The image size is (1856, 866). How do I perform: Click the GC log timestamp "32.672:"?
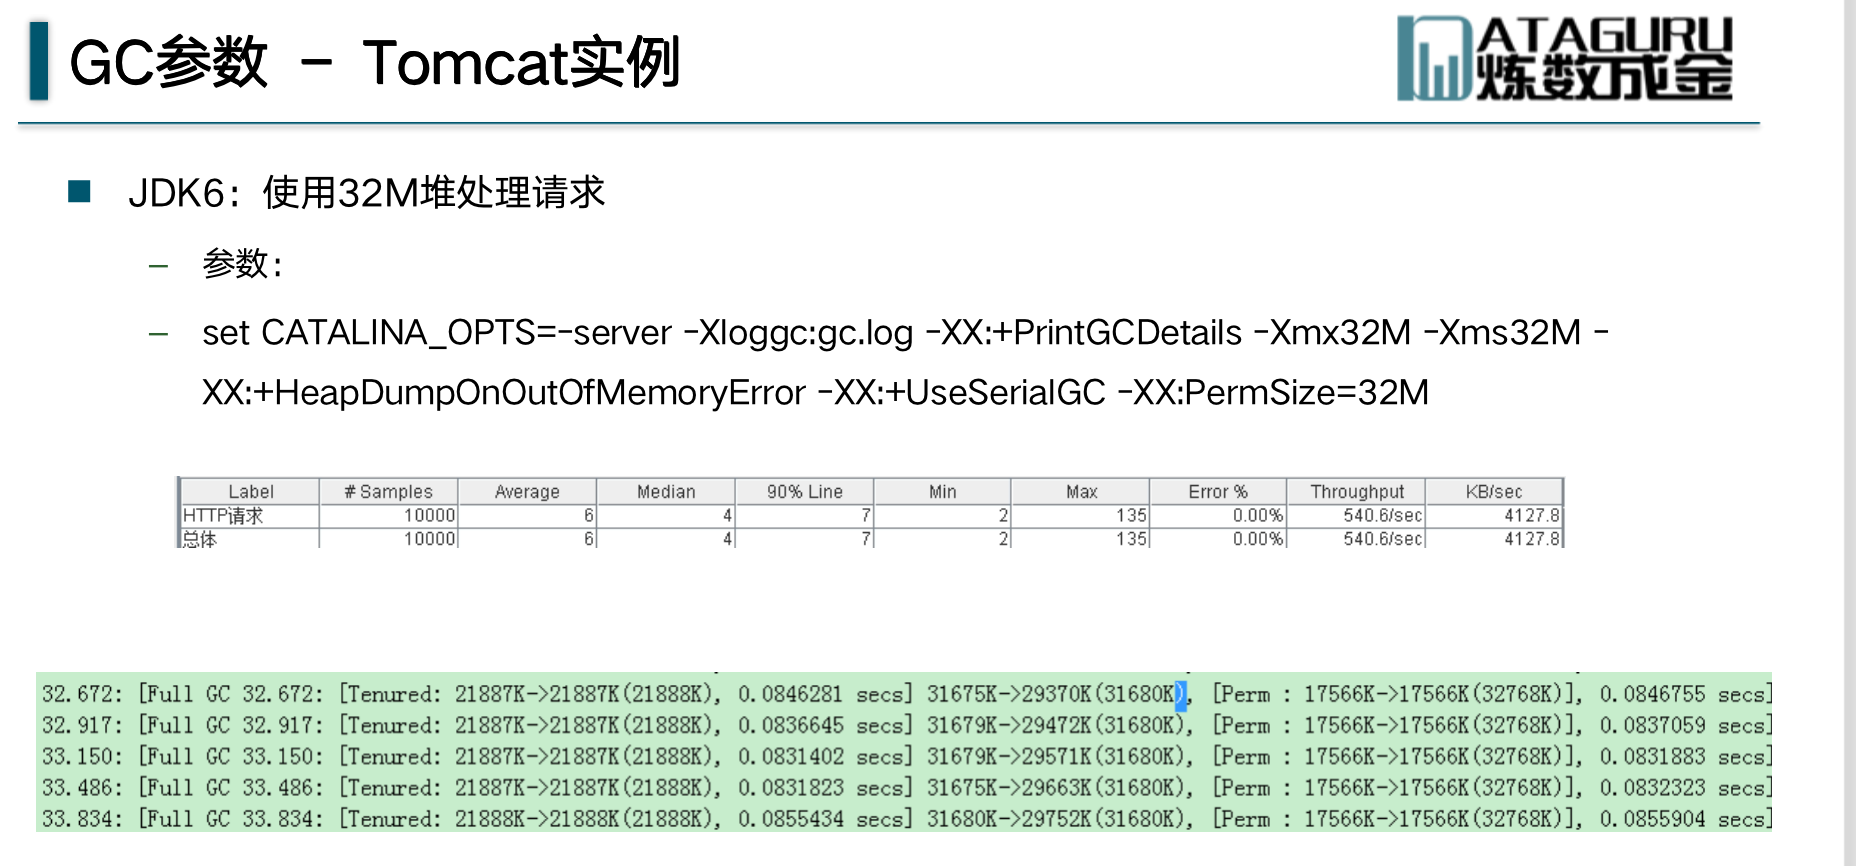[82, 694]
